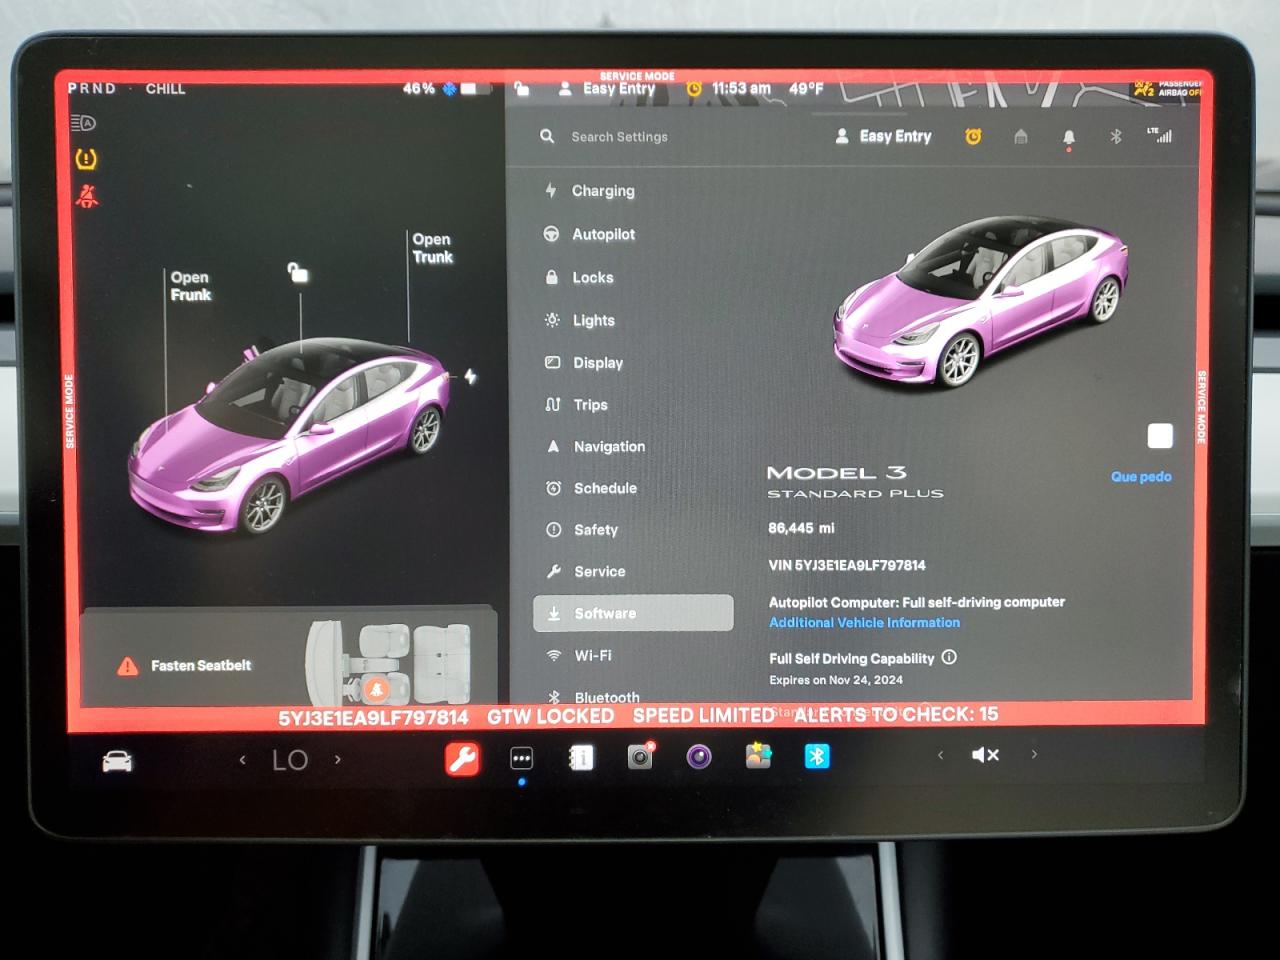Tap the red wrench service mode icon
Viewport: 1280px width, 960px height.
[x=462, y=759]
